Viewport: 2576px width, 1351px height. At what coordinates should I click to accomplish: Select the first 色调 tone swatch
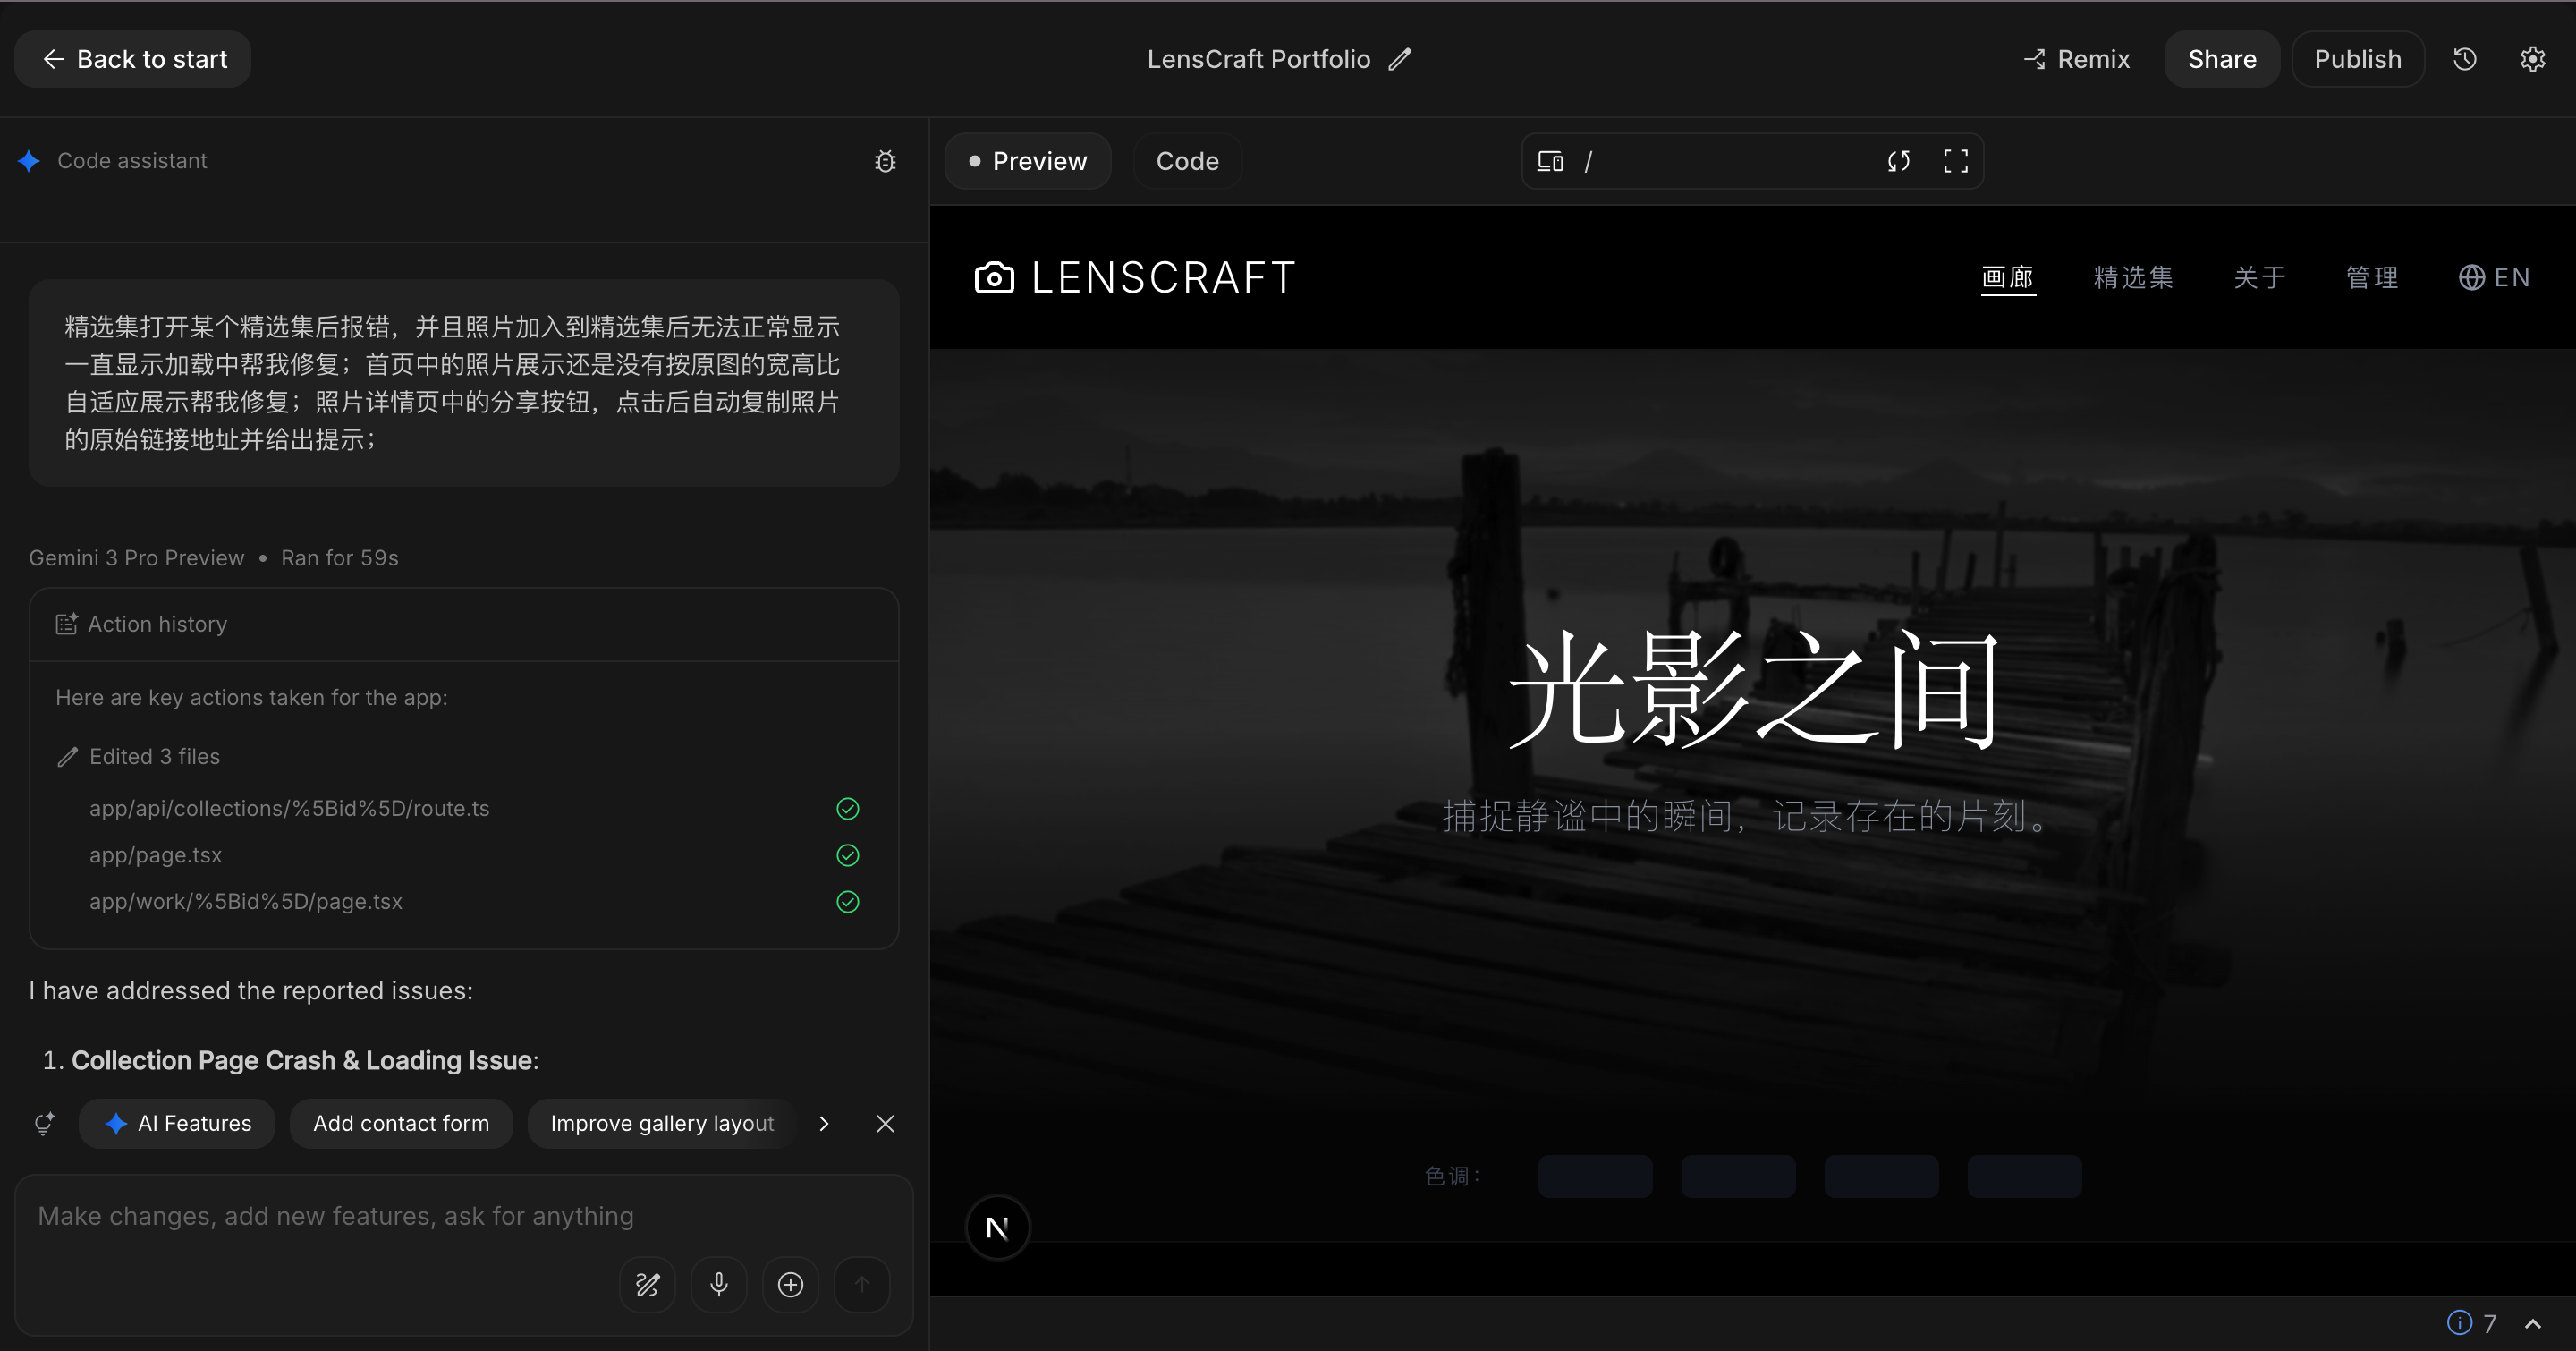click(1595, 1176)
